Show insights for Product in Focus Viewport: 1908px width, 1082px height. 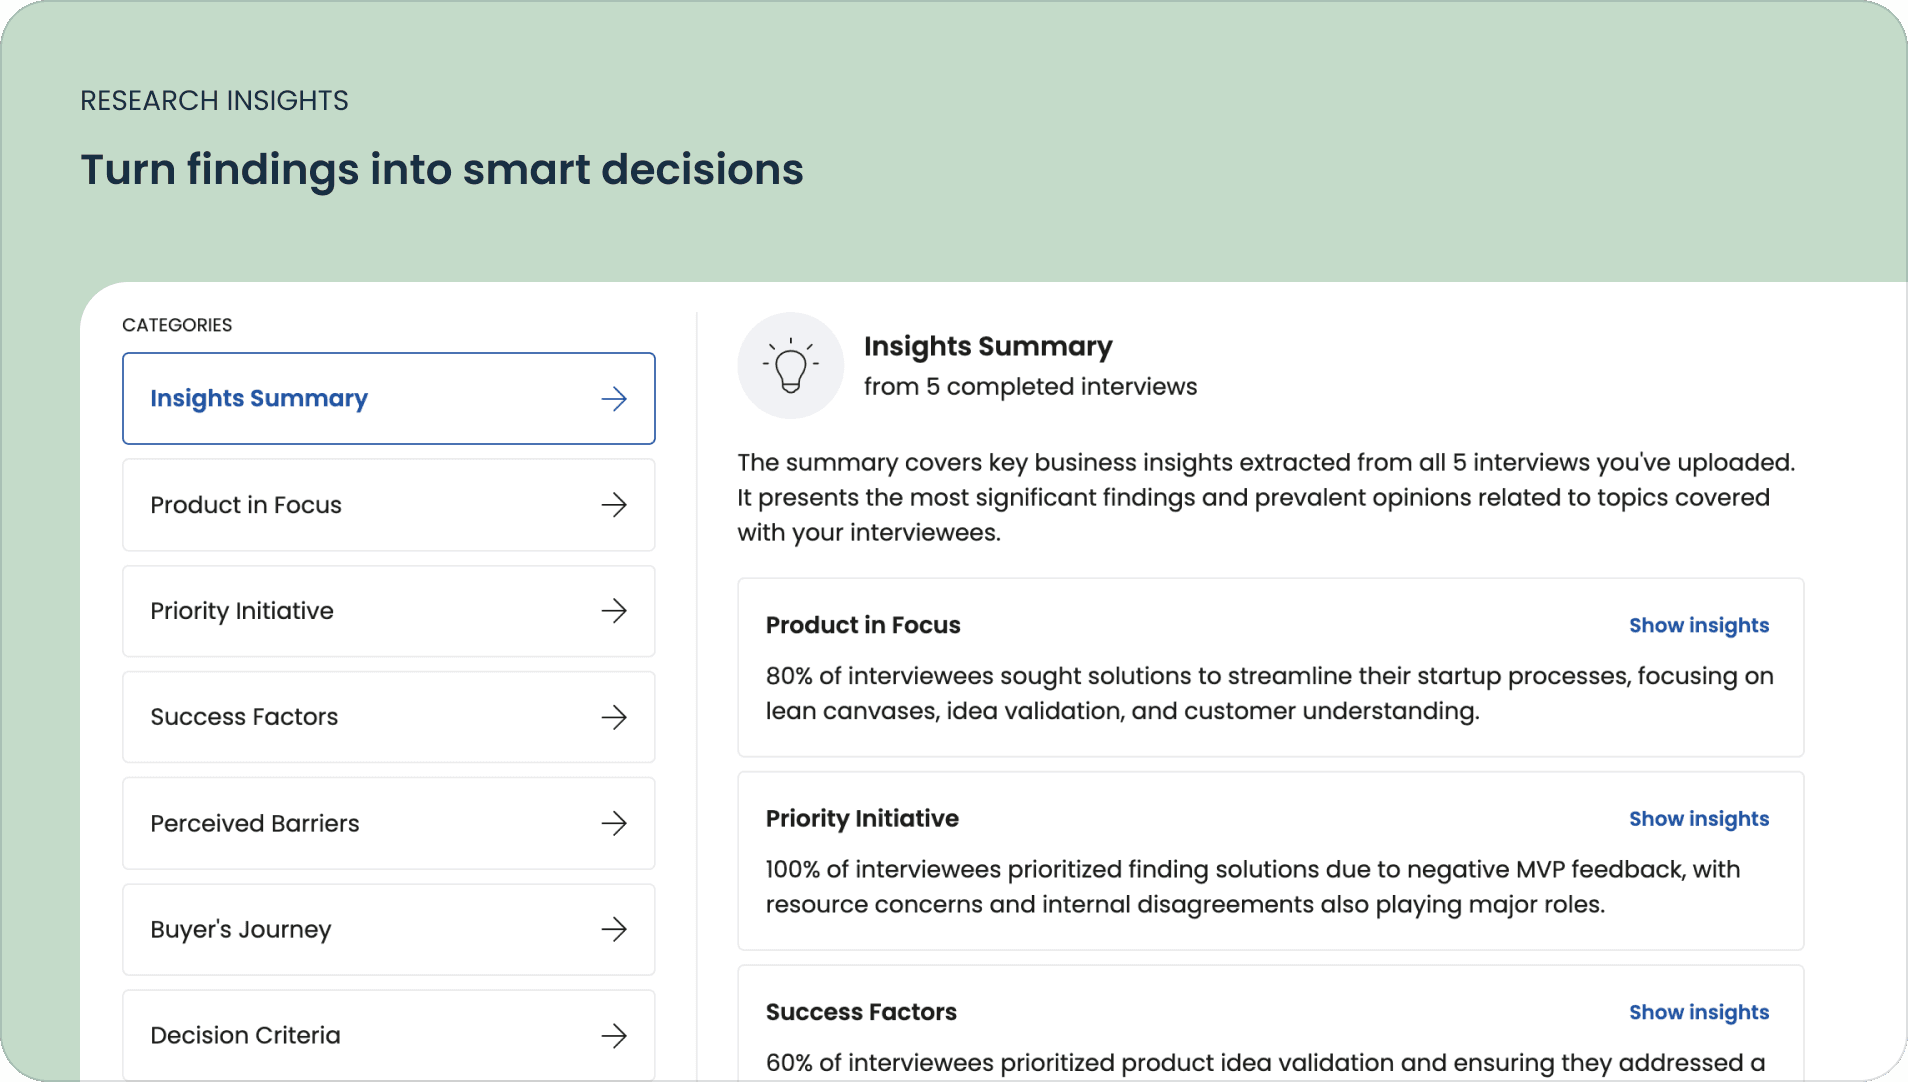(x=1698, y=625)
